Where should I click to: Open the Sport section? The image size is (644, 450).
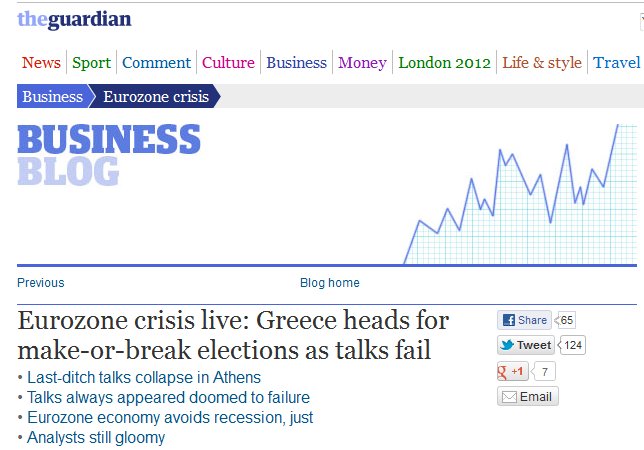pyautogui.click(x=91, y=63)
